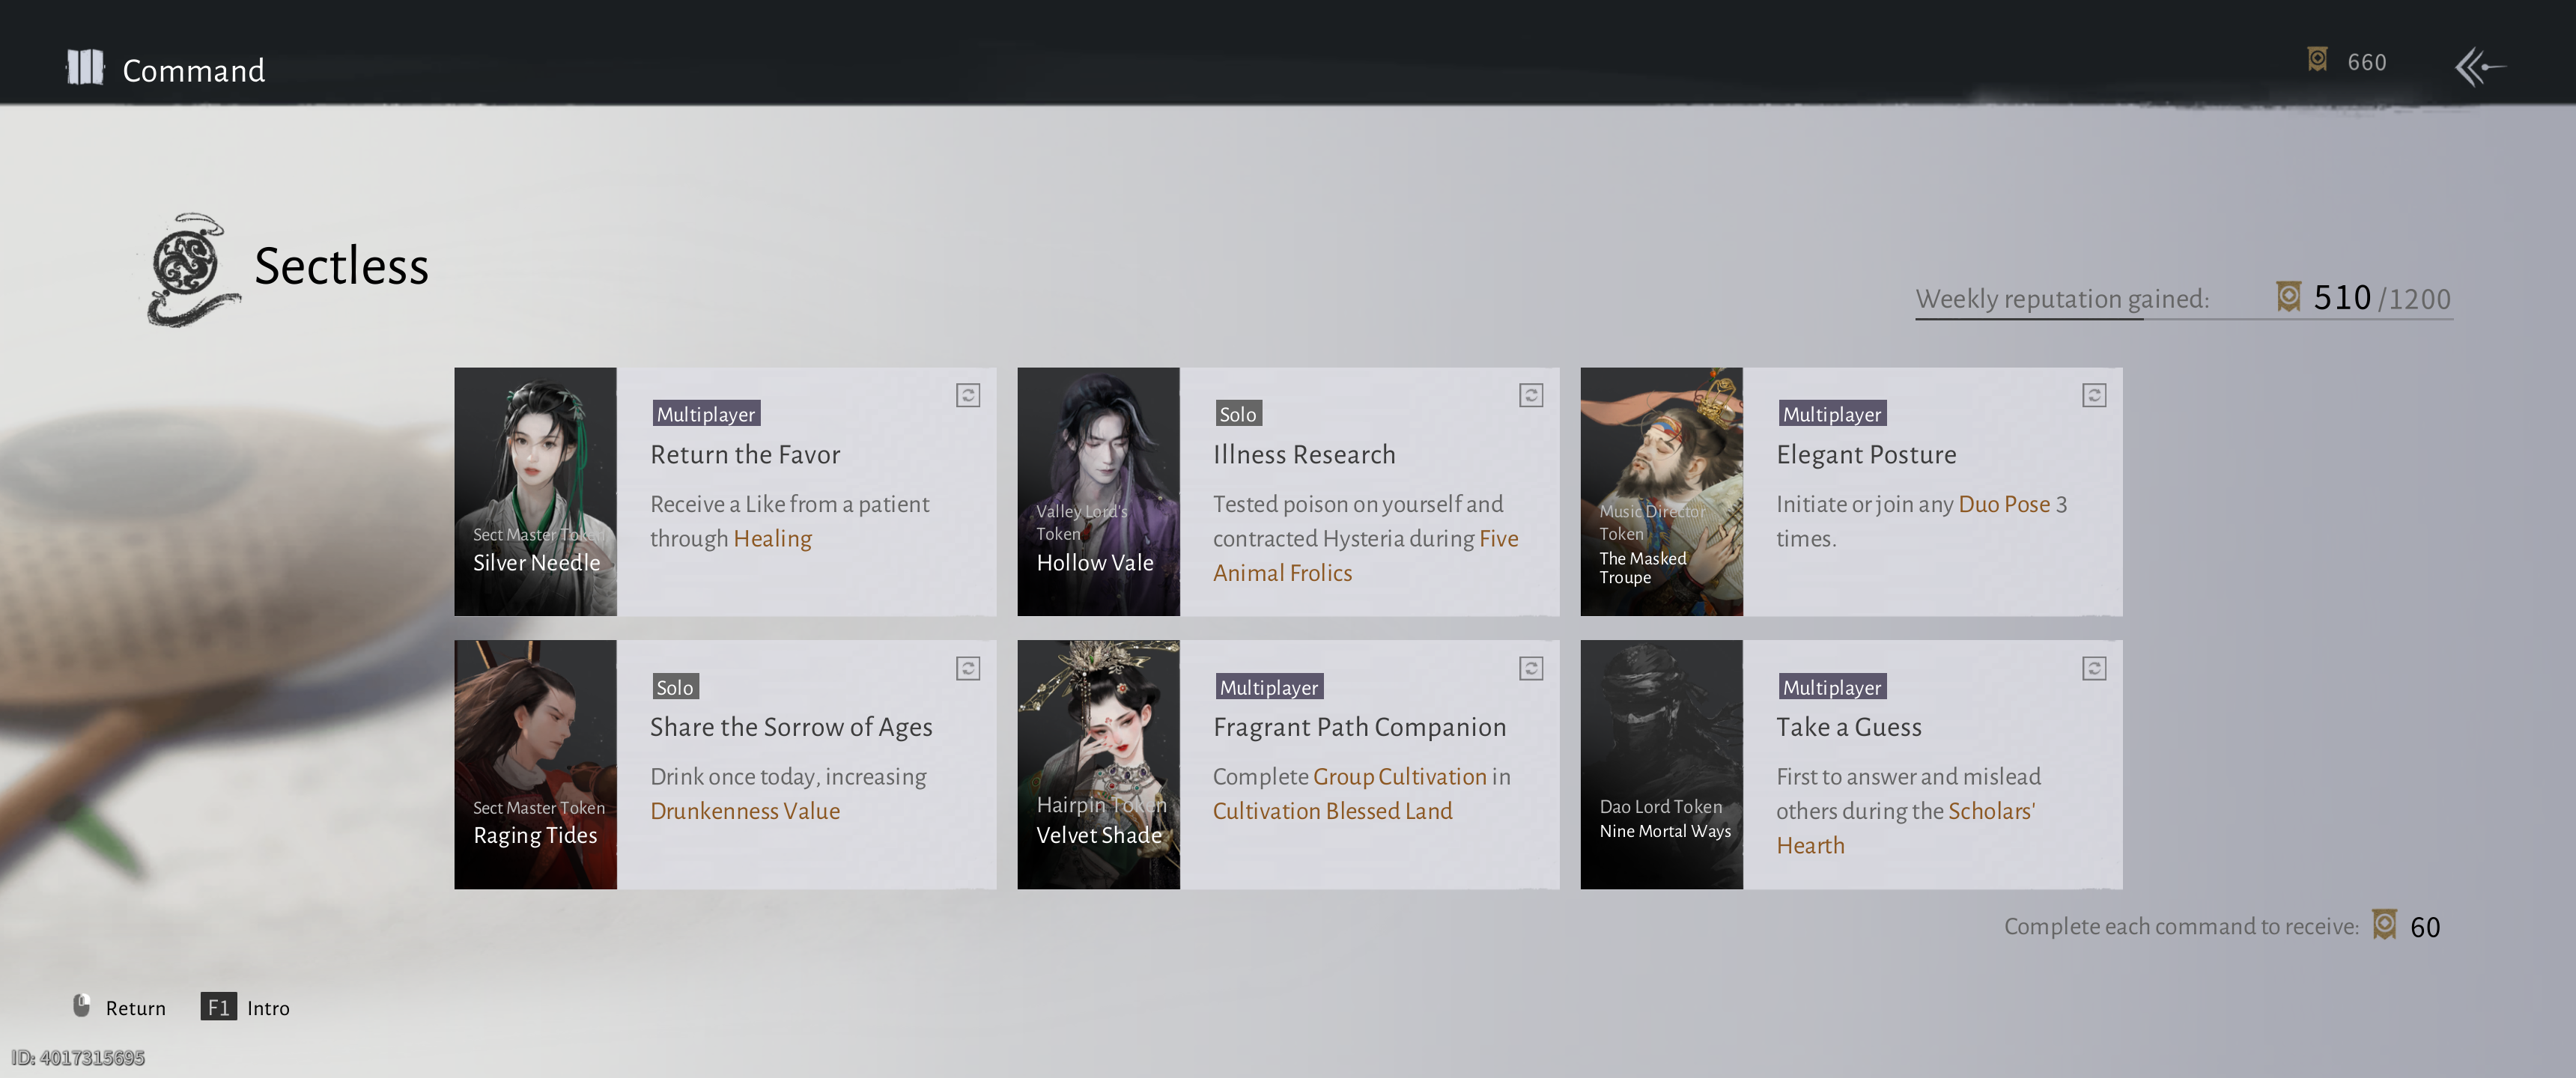Refresh the Fragrant Path Companion command
Screen dimensions: 2576x1078
tap(1530, 668)
